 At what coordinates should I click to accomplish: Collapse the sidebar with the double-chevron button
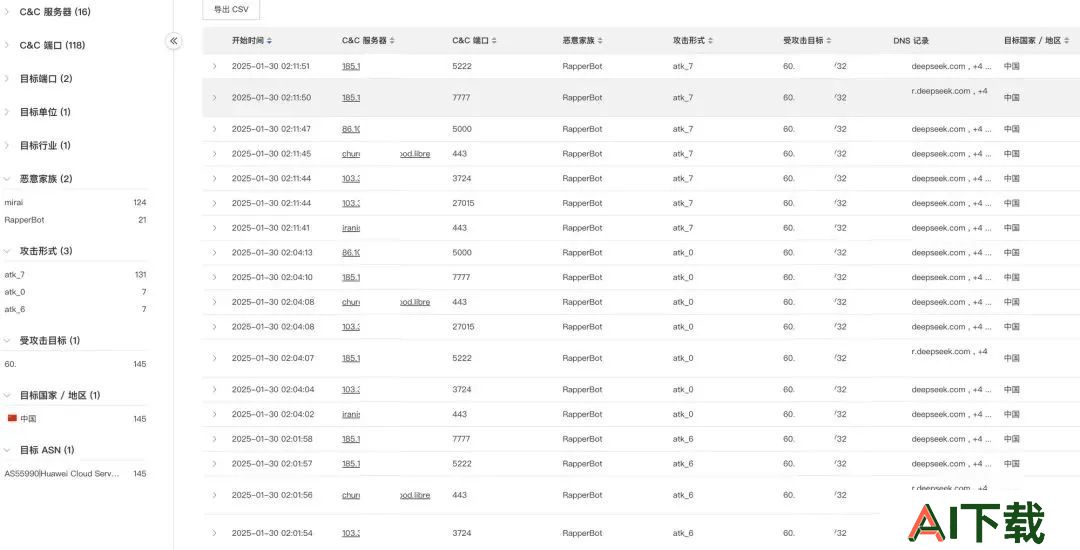(174, 41)
